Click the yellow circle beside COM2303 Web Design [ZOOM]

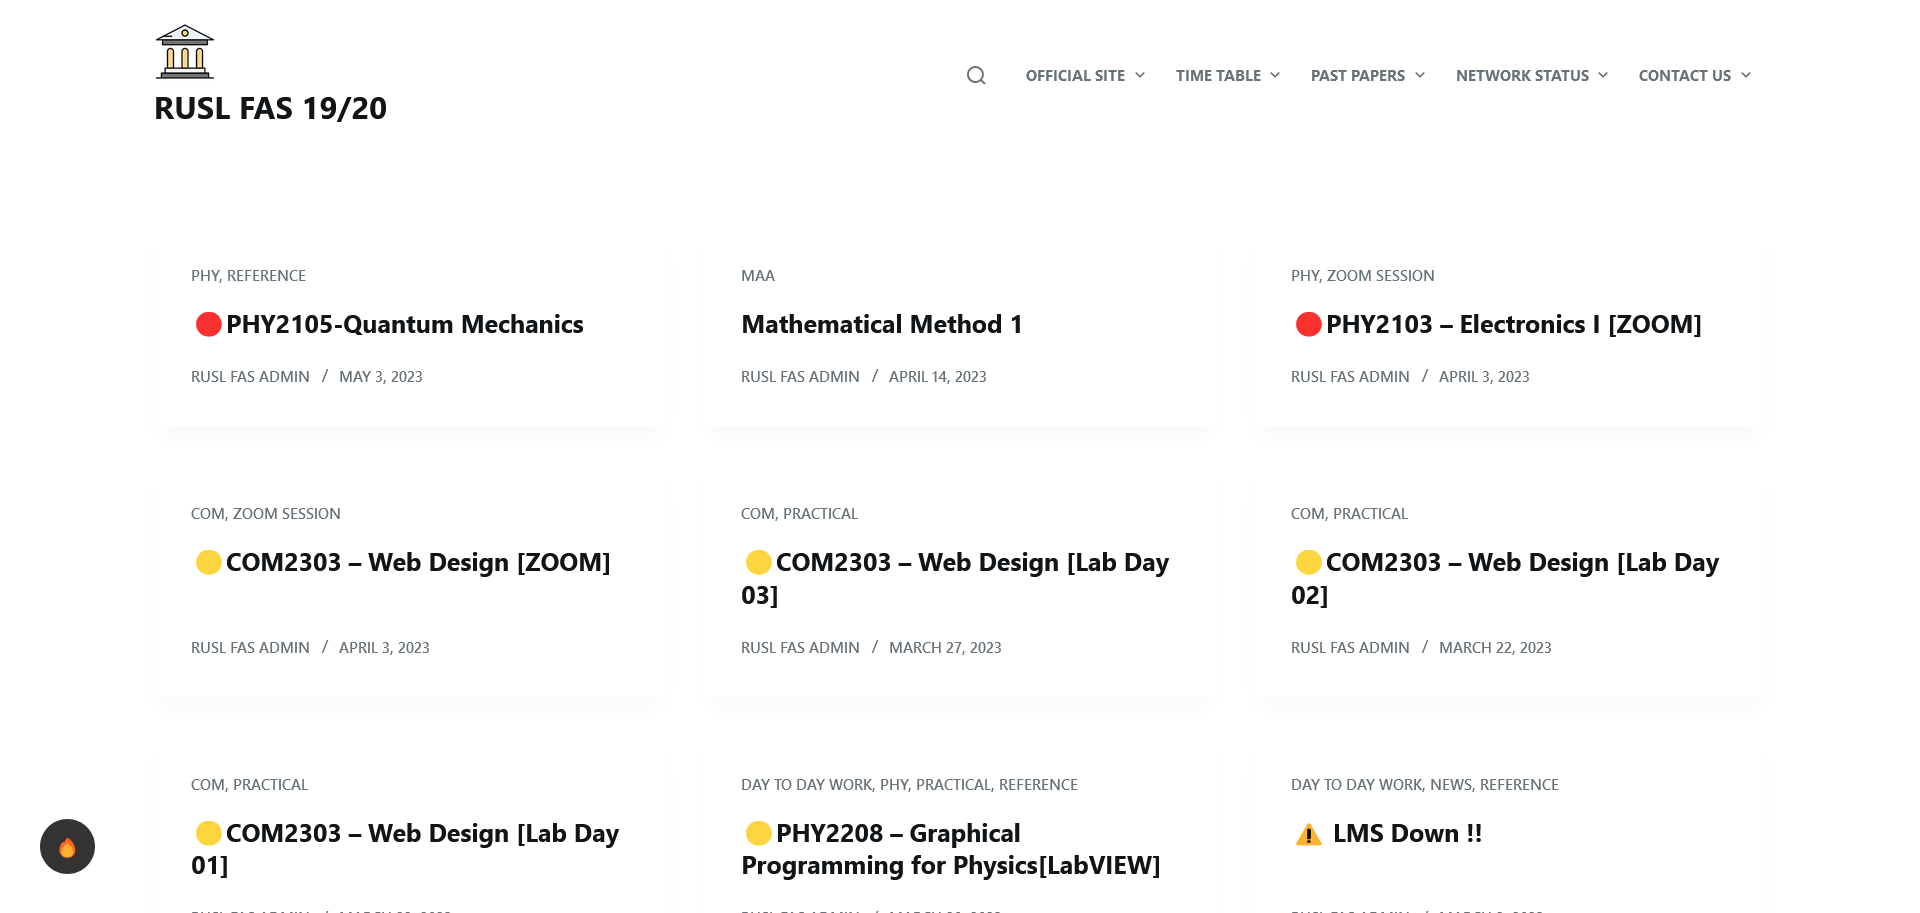[208, 562]
